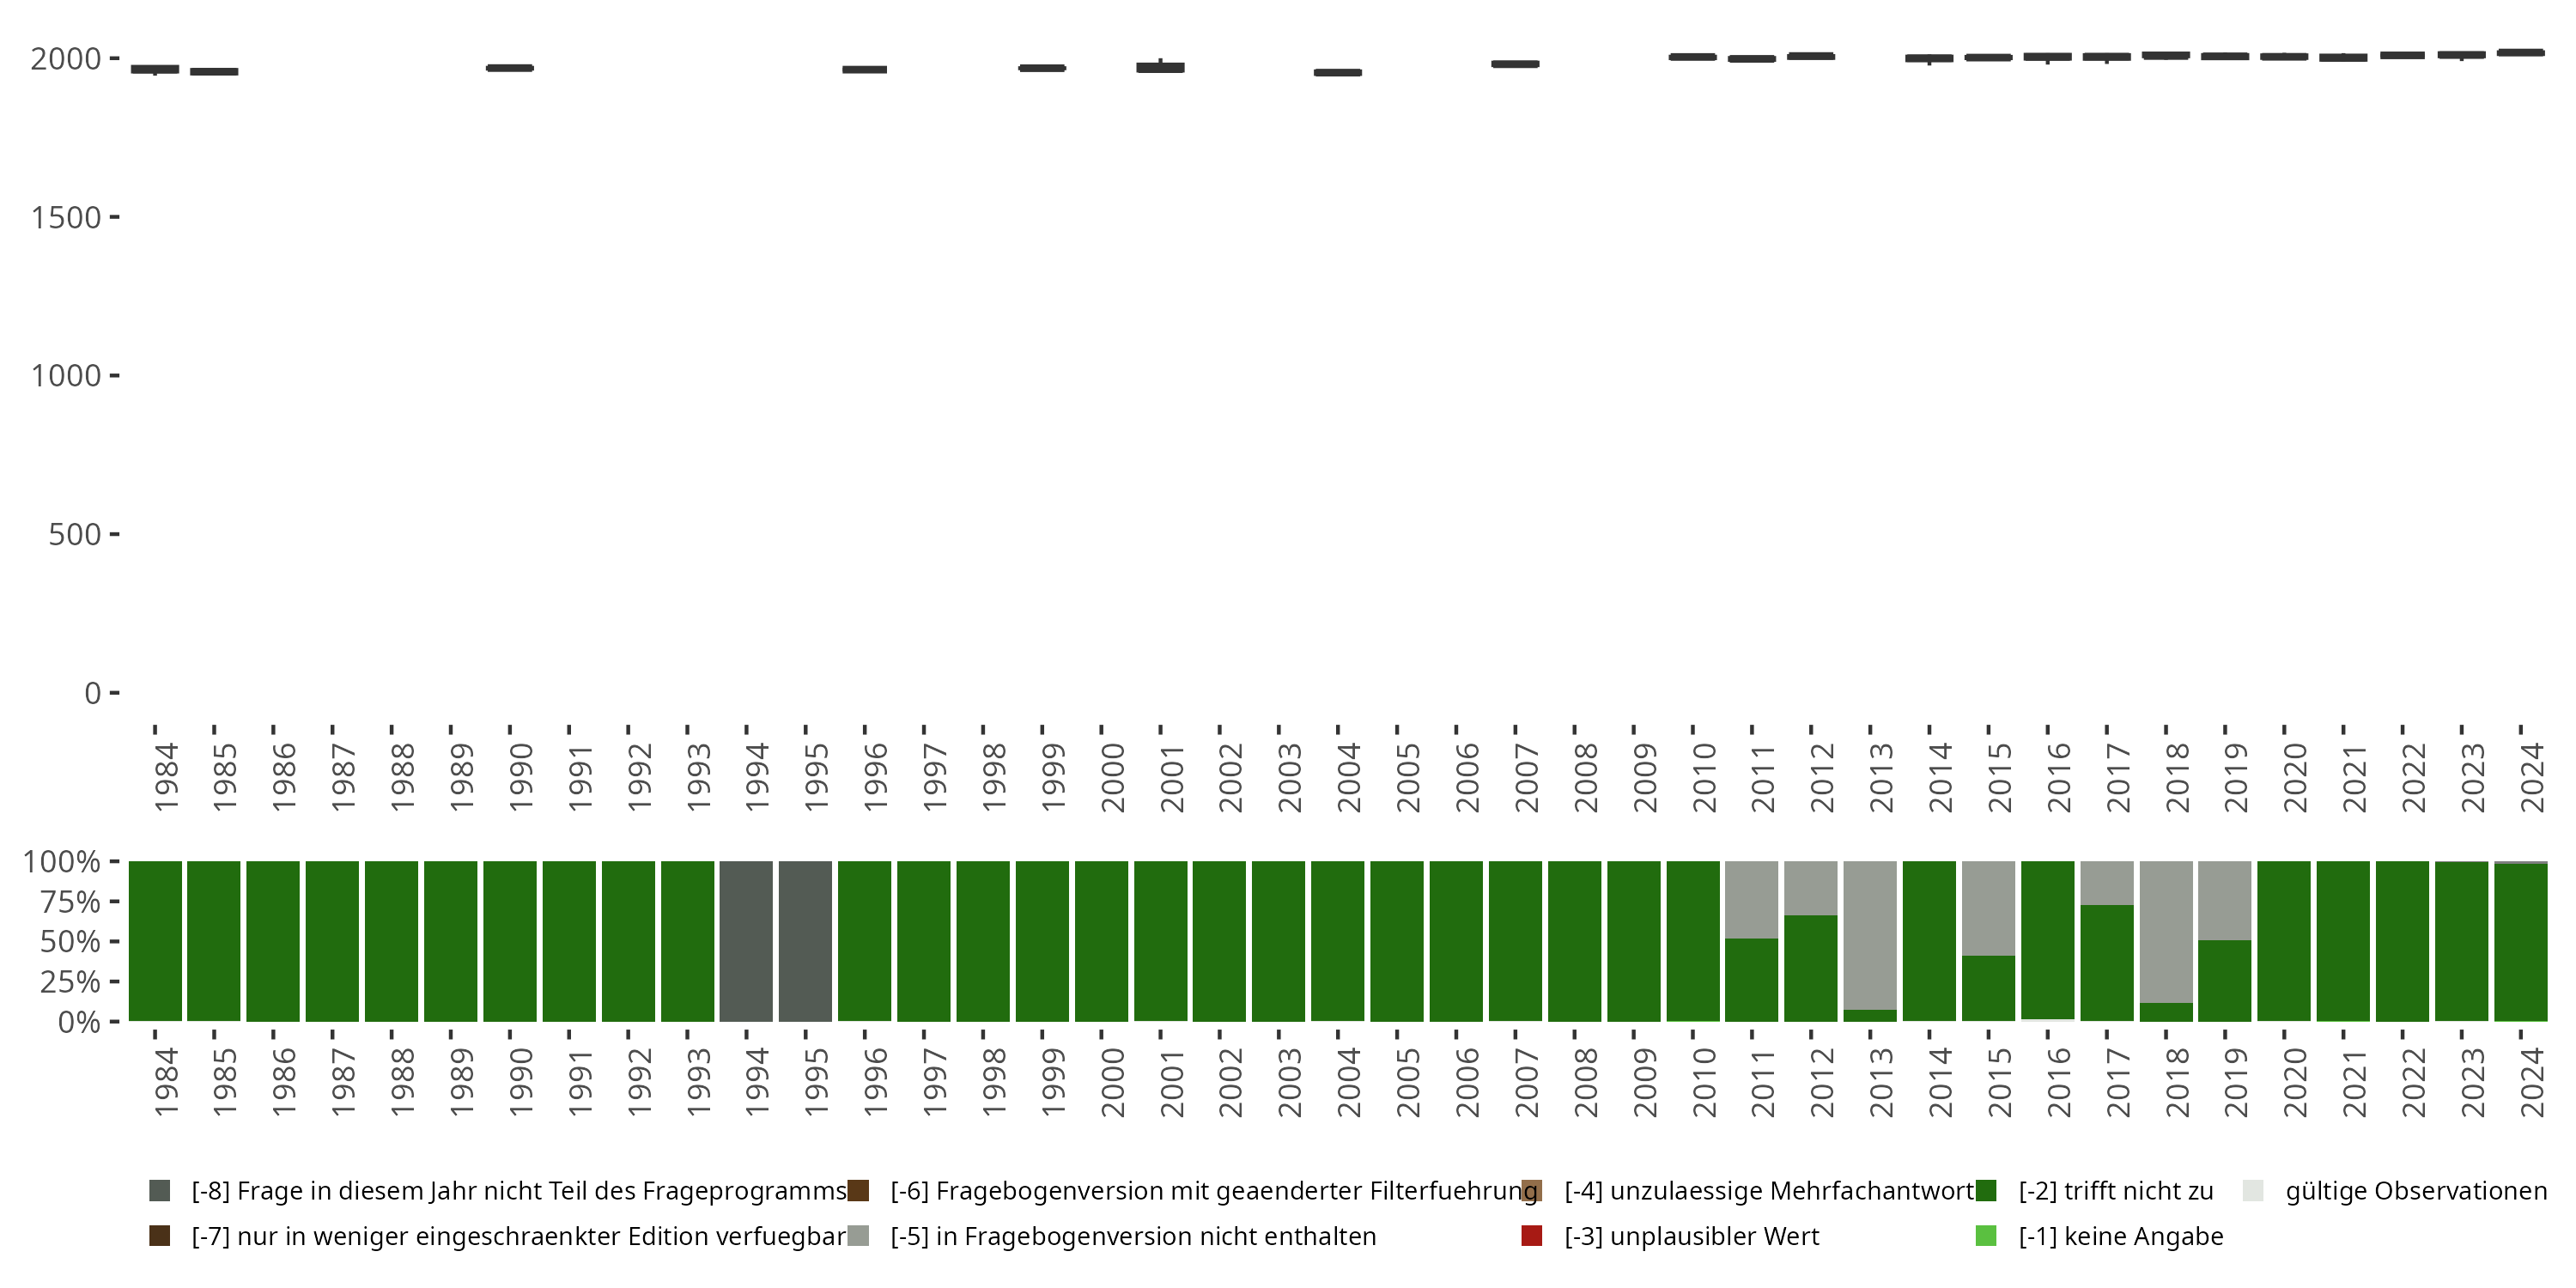Viewport: 2576px width, 1288px height.
Task: Click the 2001 boxplot in the upper chart
Action: pyautogui.click(x=1160, y=67)
